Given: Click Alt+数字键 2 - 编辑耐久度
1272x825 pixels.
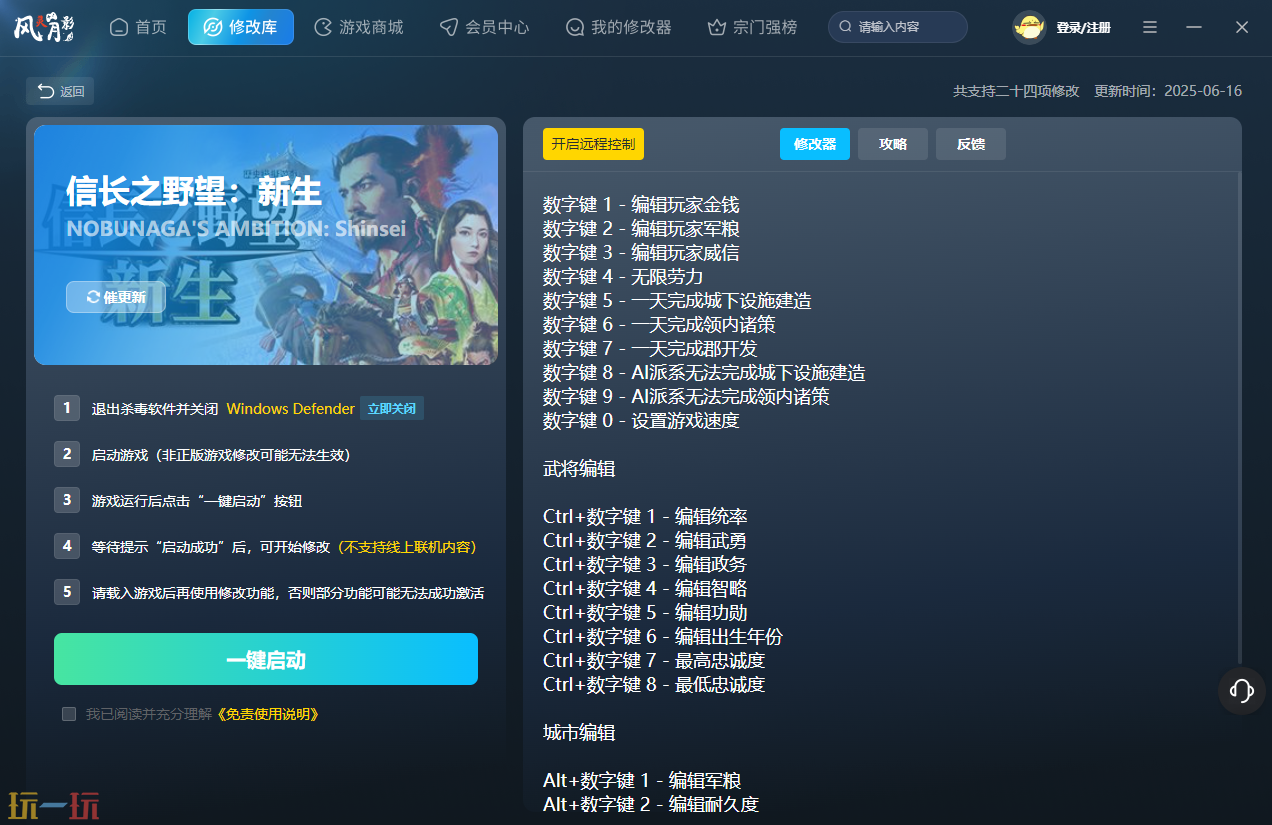Looking at the screenshot, I should point(651,805).
